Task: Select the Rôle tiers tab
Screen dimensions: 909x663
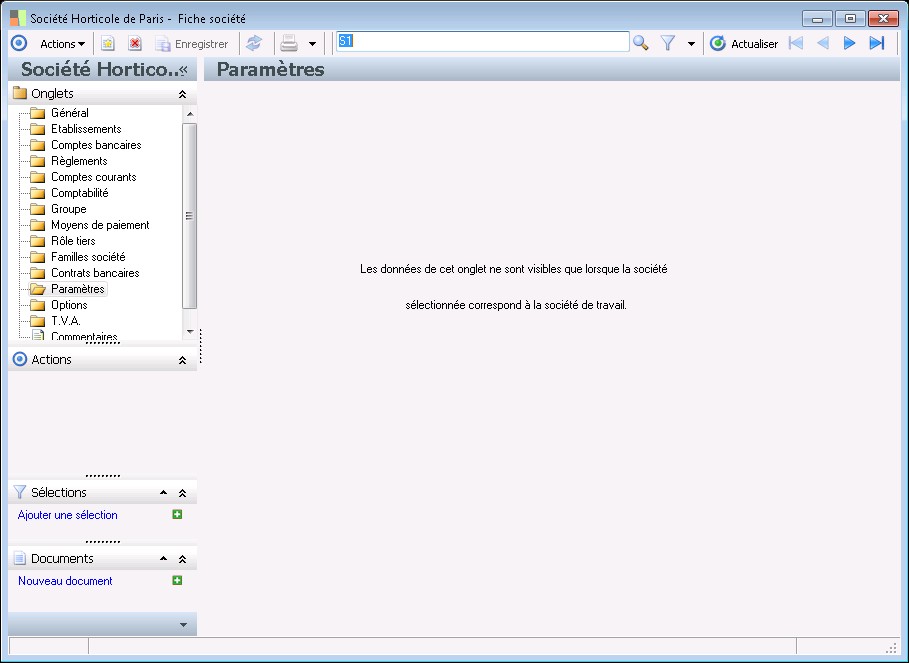Action: pyautogui.click(x=73, y=241)
